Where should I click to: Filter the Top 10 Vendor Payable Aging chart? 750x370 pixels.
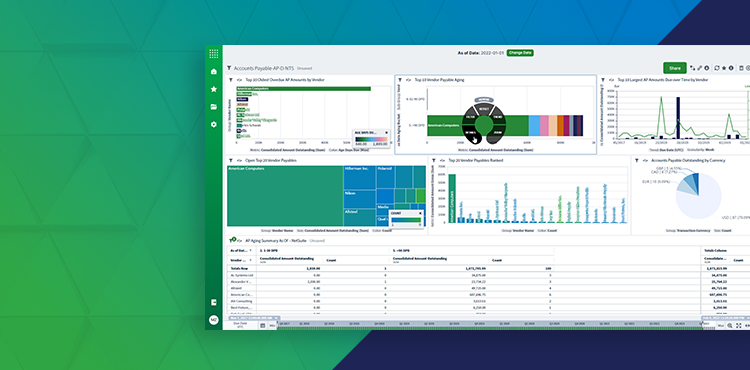400,80
